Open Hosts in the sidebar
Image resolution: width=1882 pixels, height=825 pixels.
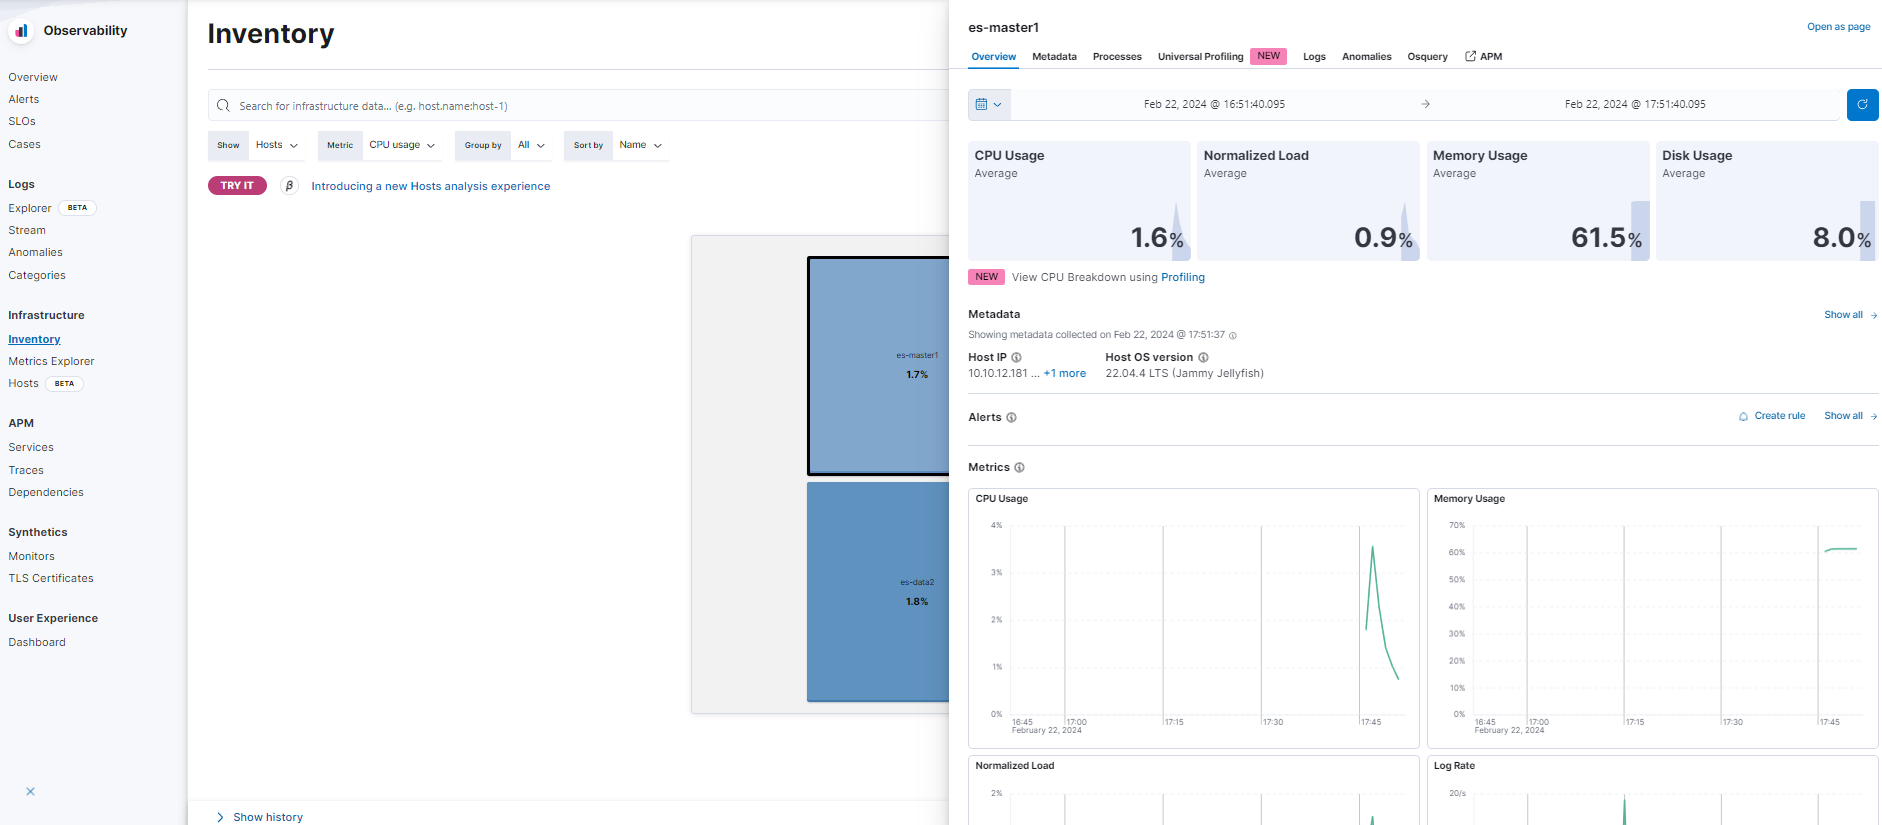click(24, 383)
